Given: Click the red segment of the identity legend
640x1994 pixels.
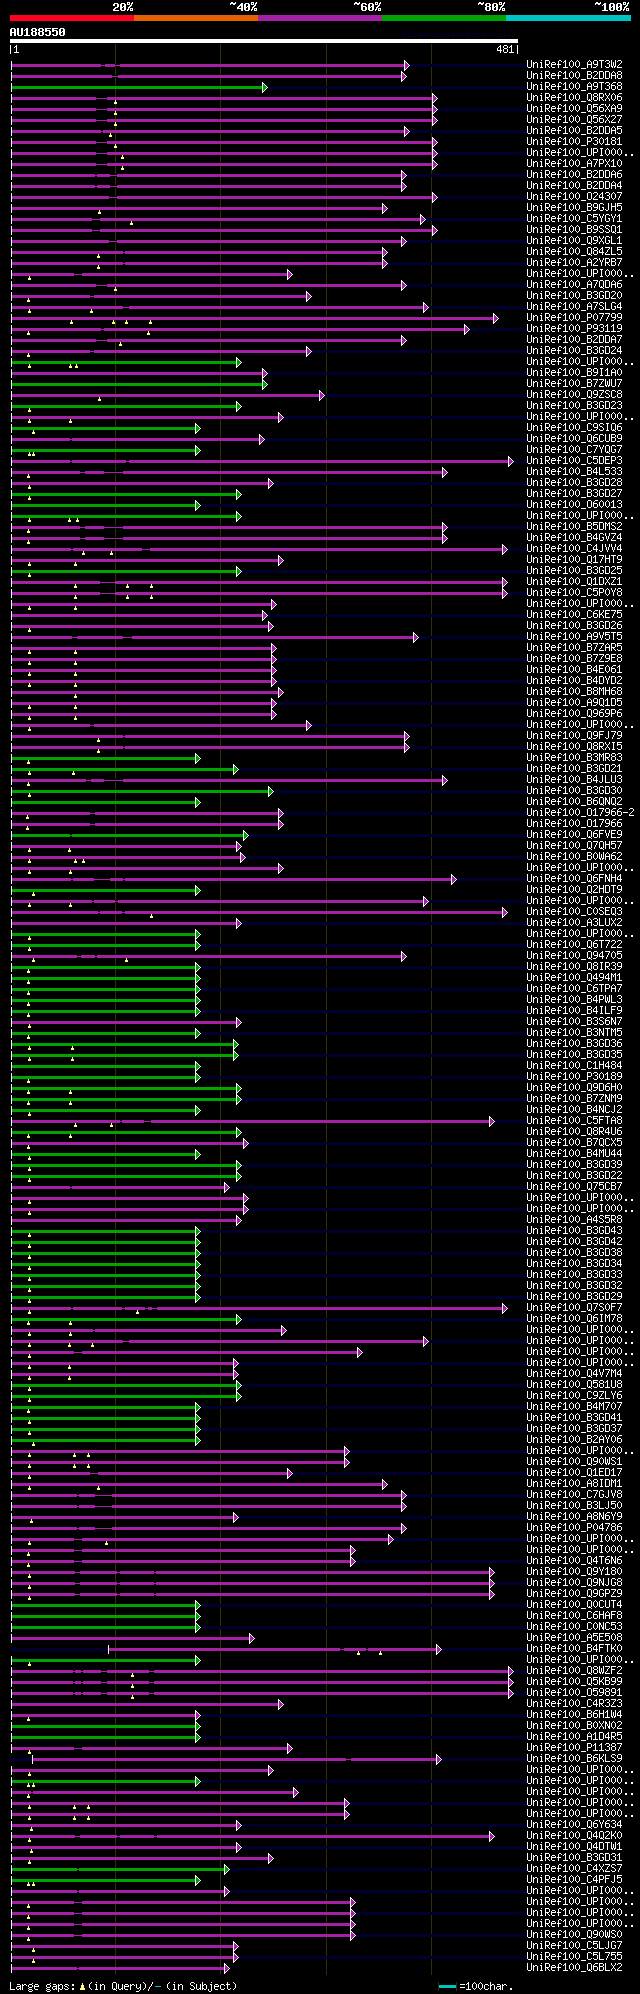Looking at the screenshot, I should 71,18.
